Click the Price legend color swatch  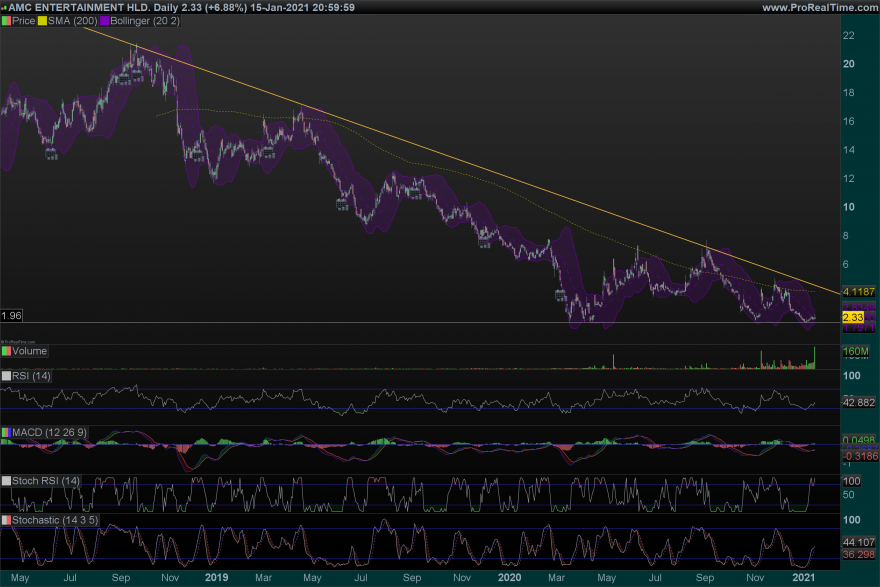coord(6,21)
